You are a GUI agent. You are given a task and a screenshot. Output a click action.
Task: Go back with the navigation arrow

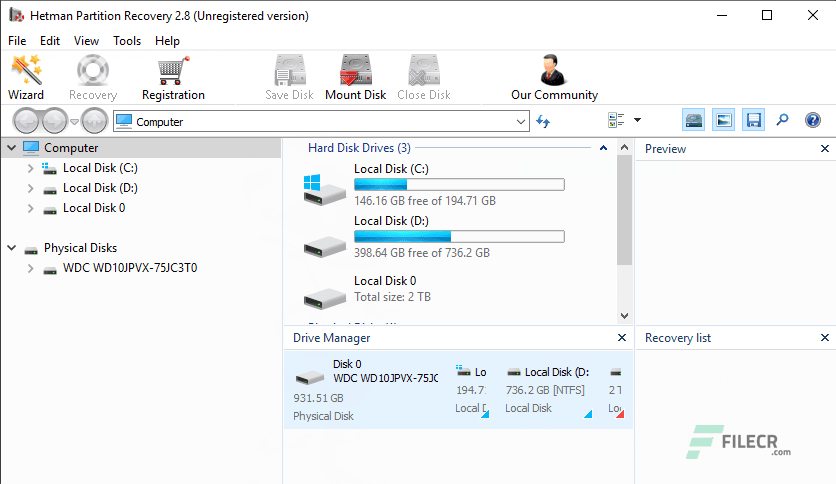click(x=26, y=121)
